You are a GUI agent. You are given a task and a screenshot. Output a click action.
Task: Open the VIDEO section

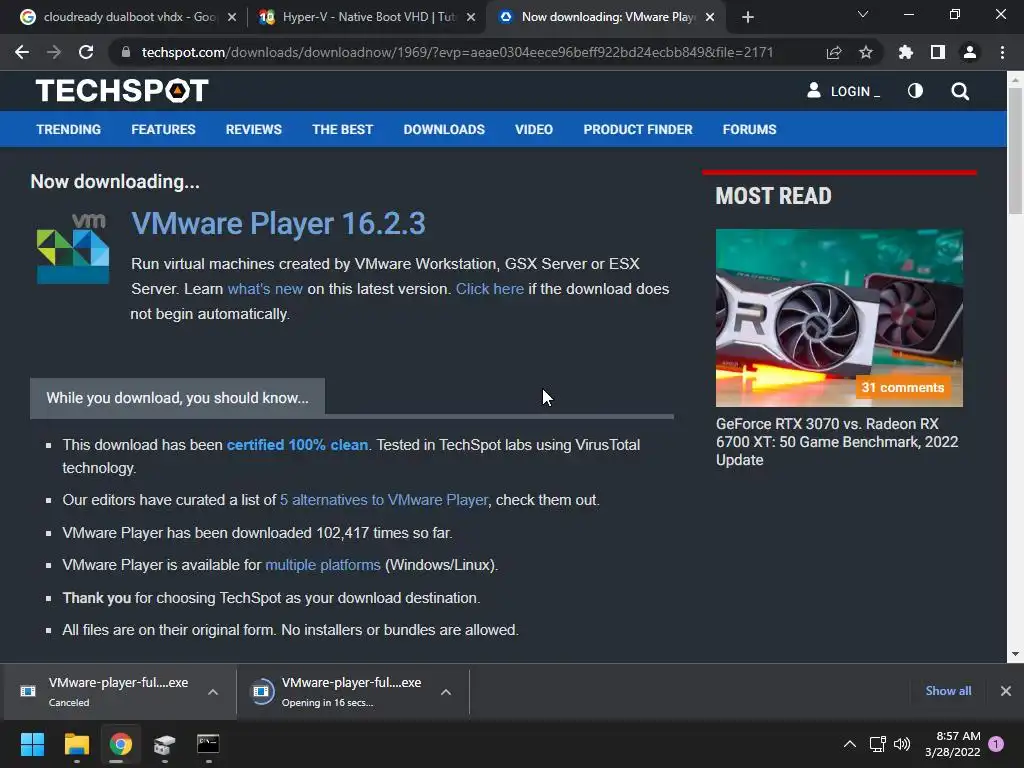tap(534, 129)
